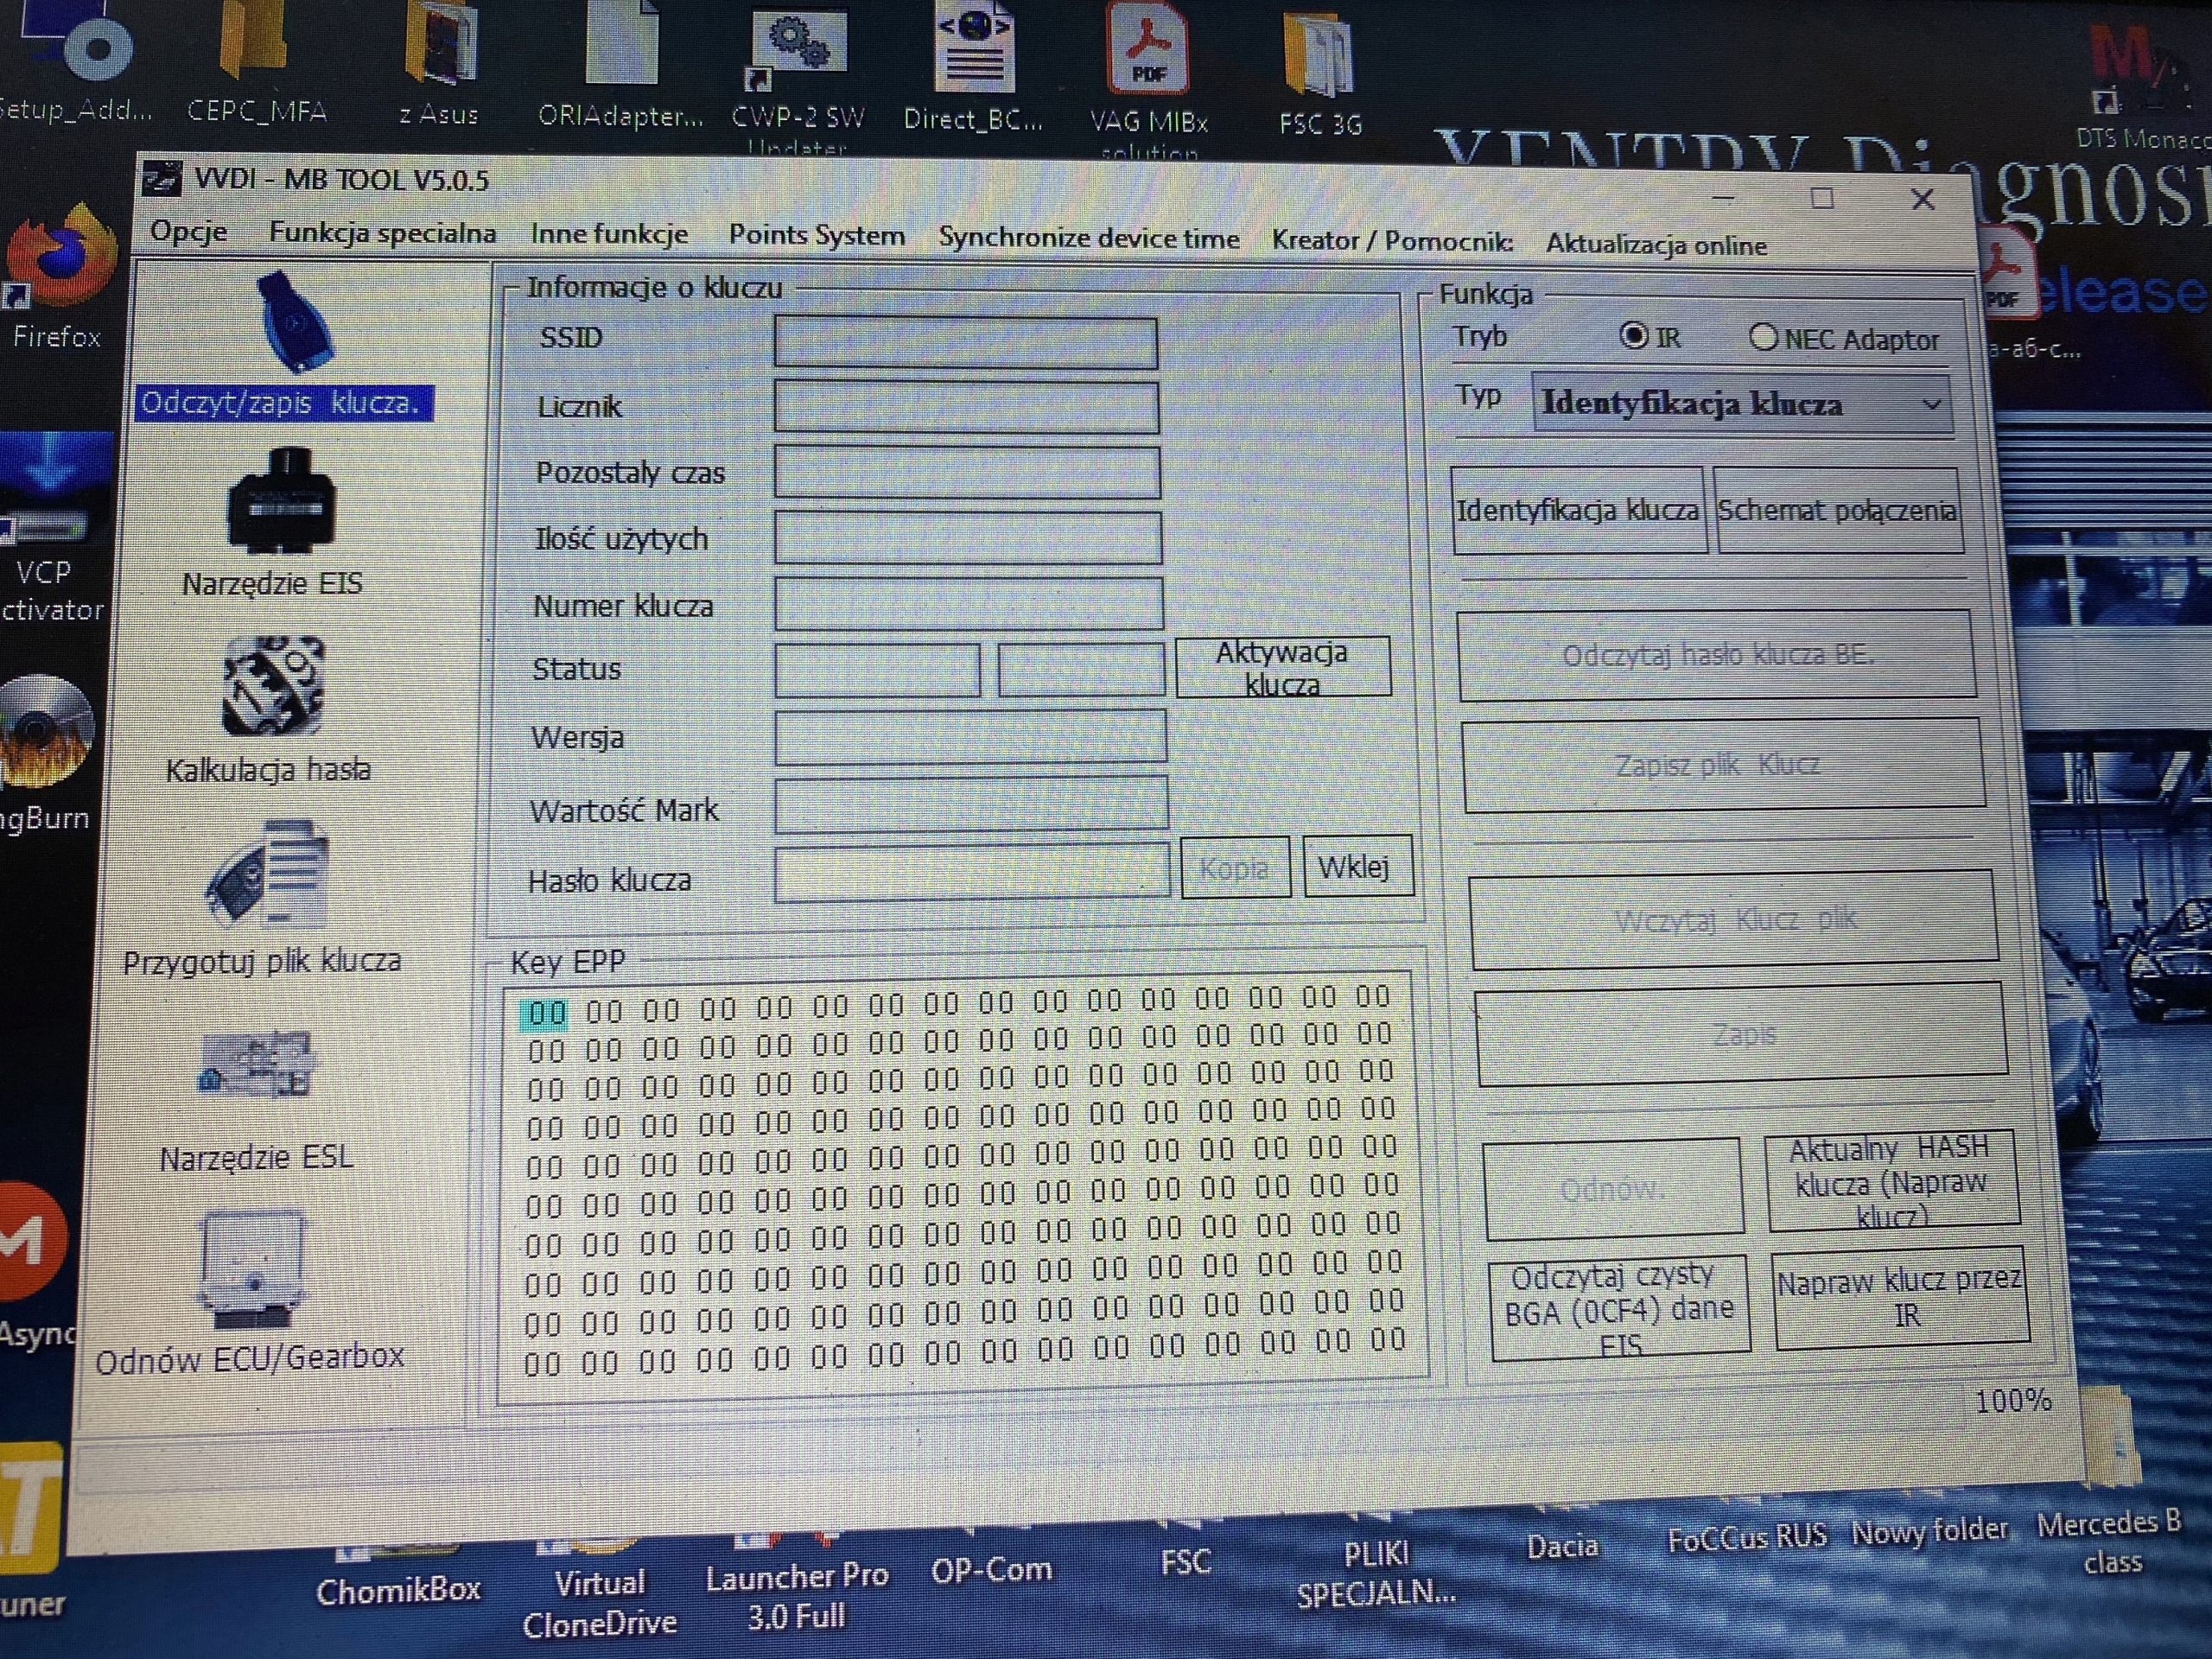This screenshot has height=1659, width=2212.
Task: Open the Narzędzie EIS tool icon
Action: click(280, 500)
